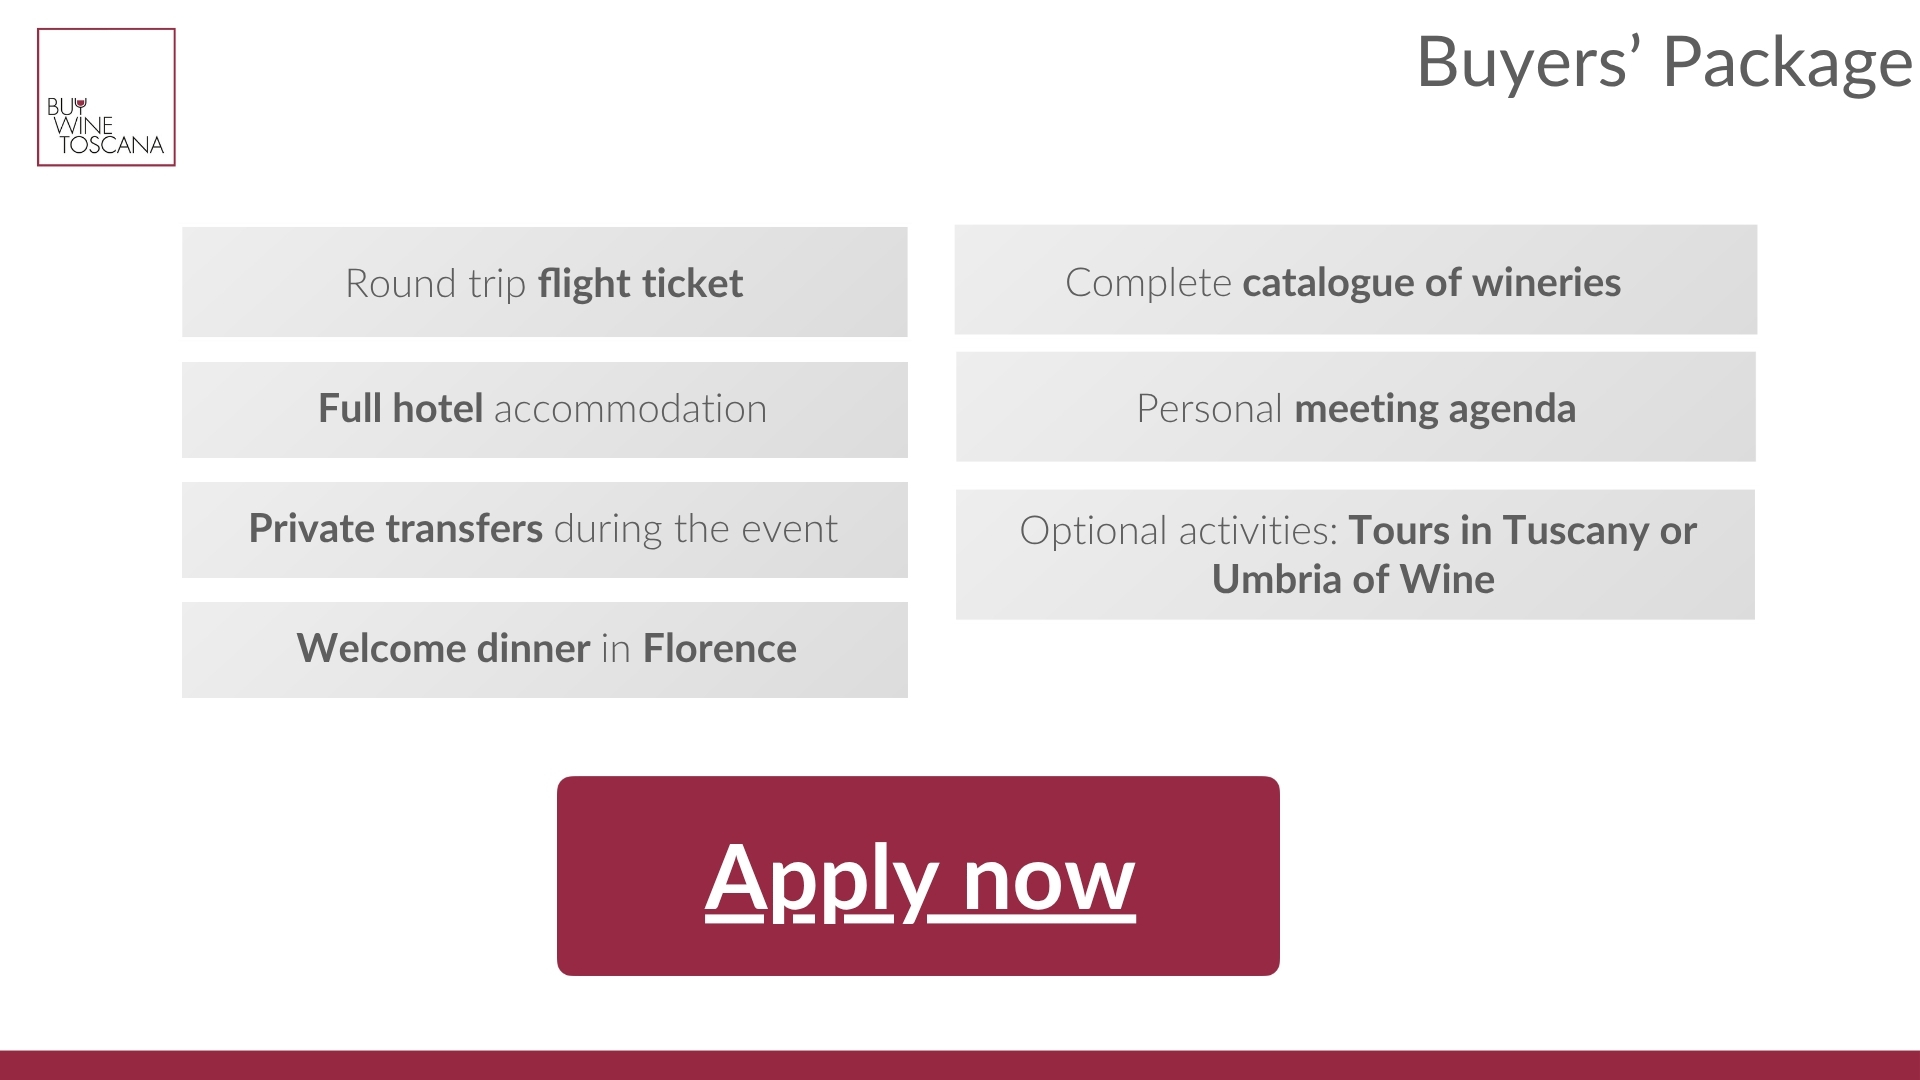
Task: Click the bold word Florence
Action: pyautogui.click(x=719, y=649)
